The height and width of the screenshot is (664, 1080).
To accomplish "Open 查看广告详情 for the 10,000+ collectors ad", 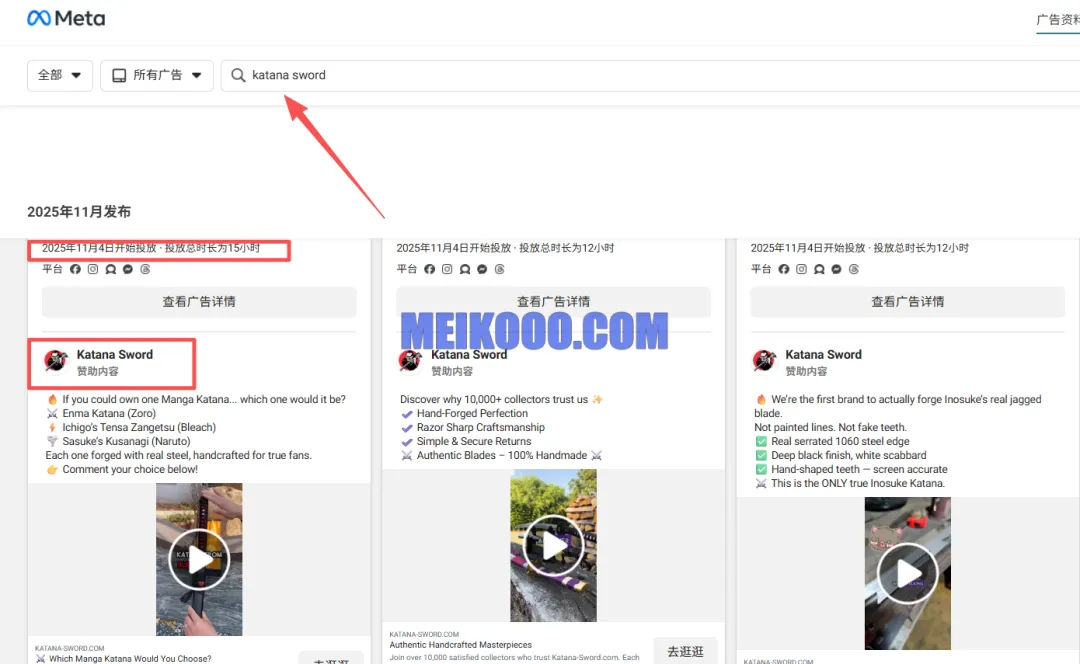I will (x=553, y=302).
